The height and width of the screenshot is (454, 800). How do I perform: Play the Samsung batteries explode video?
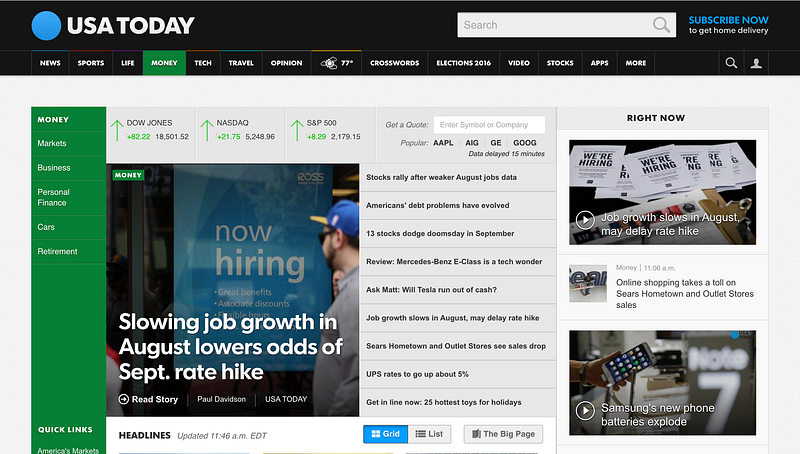click(585, 411)
